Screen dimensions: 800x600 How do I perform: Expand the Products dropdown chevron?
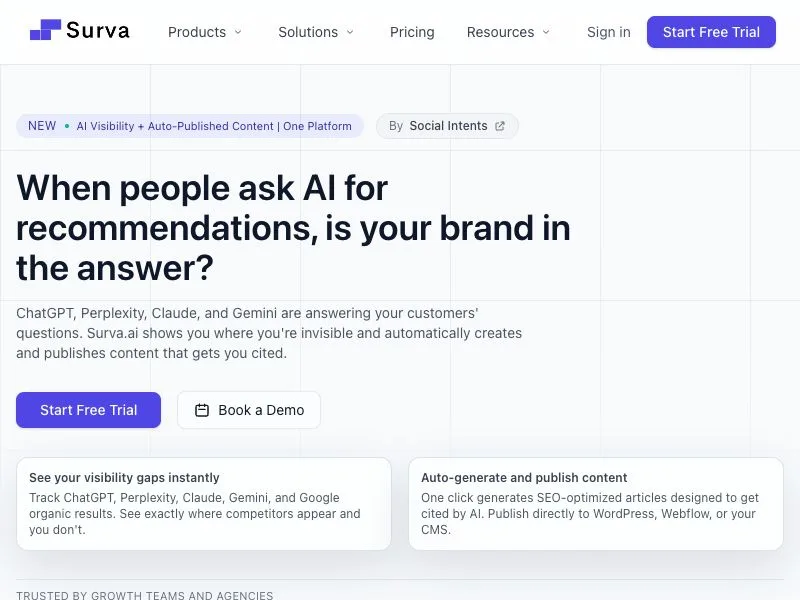(x=238, y=32)
